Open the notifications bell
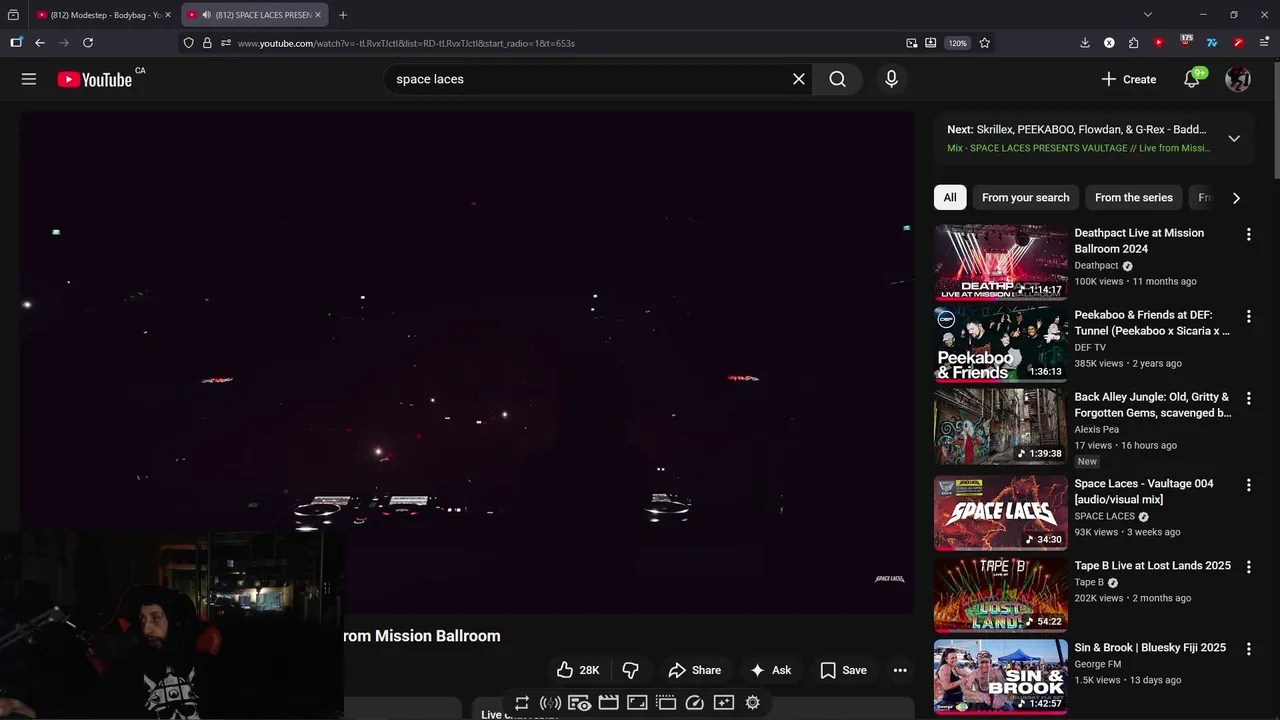The height and width of the screenshot is (720, 1280). [1192, 79]
